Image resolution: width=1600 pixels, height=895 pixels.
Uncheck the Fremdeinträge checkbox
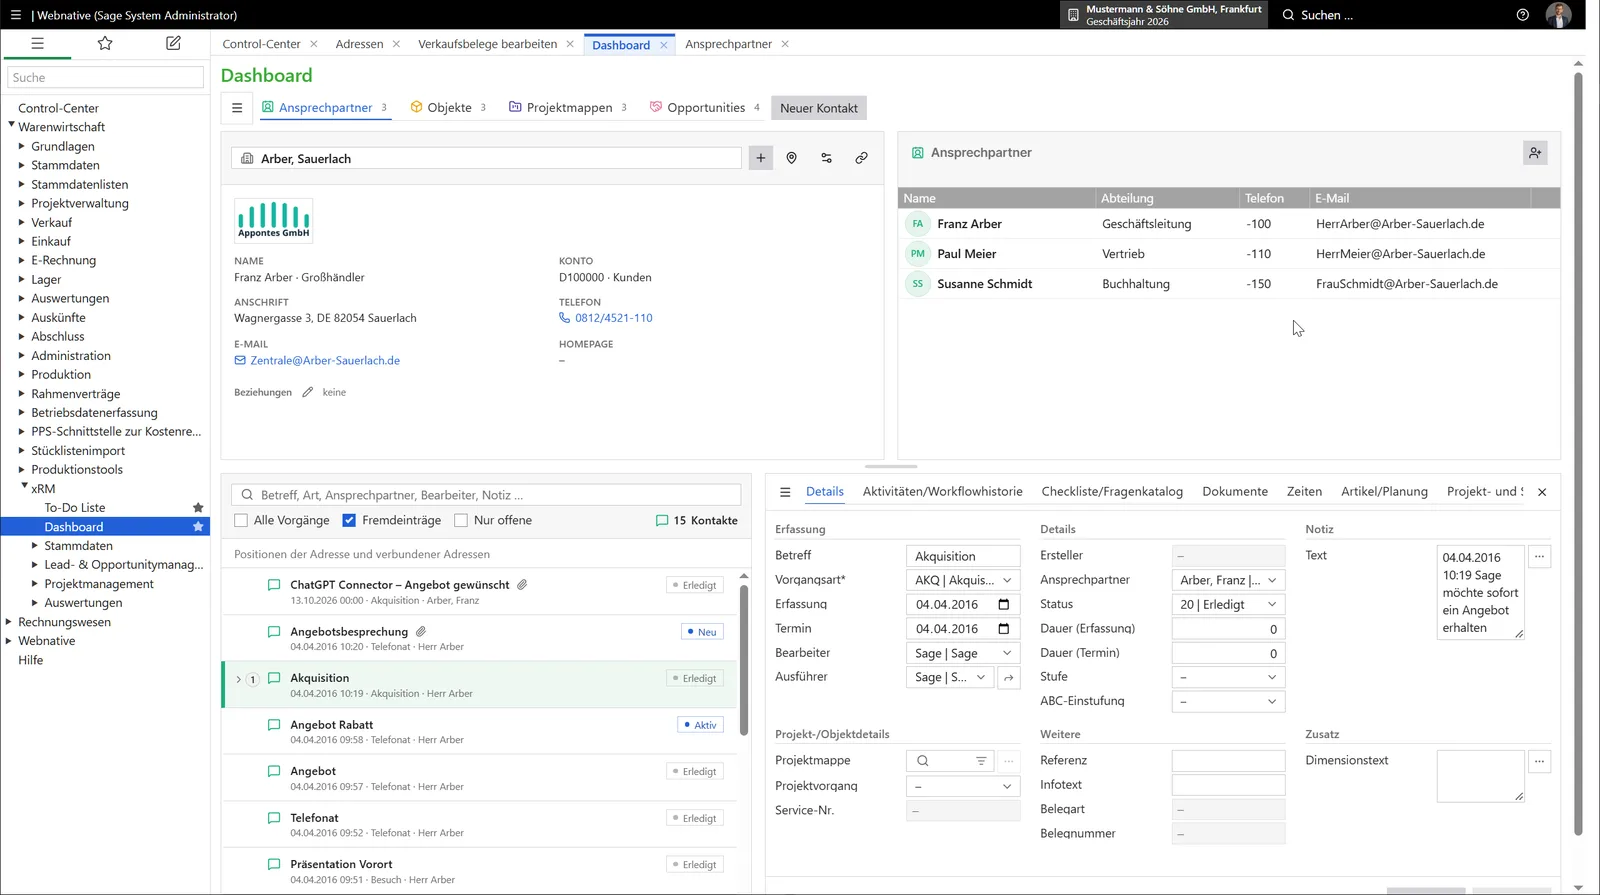[349, 520]
